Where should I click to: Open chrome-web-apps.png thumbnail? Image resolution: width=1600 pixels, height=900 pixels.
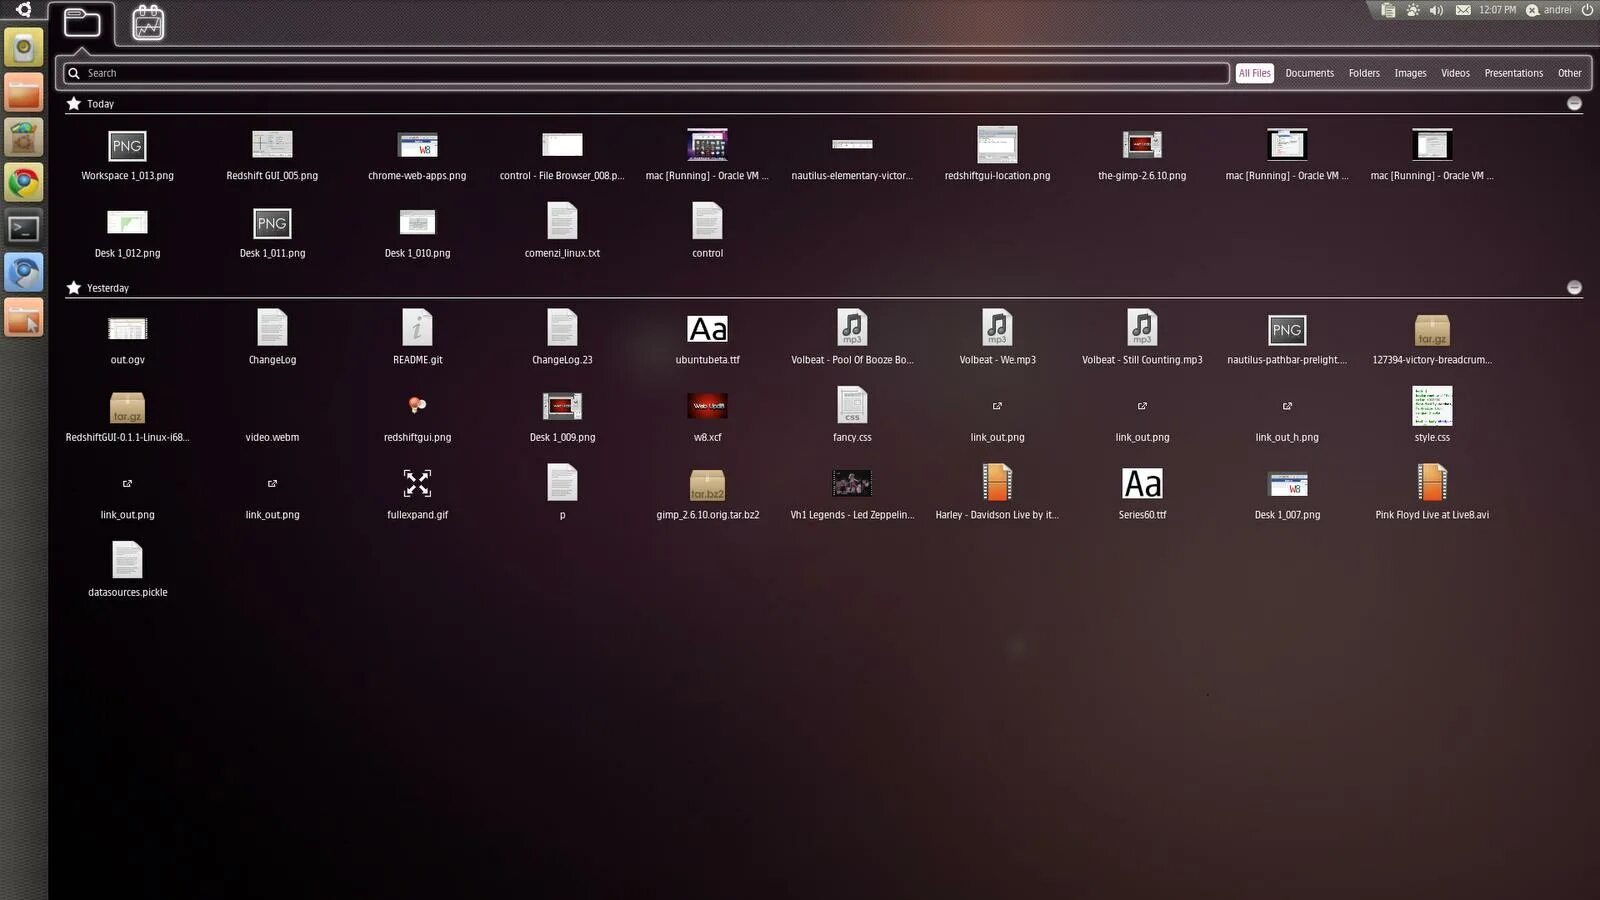tap(417, 155)
